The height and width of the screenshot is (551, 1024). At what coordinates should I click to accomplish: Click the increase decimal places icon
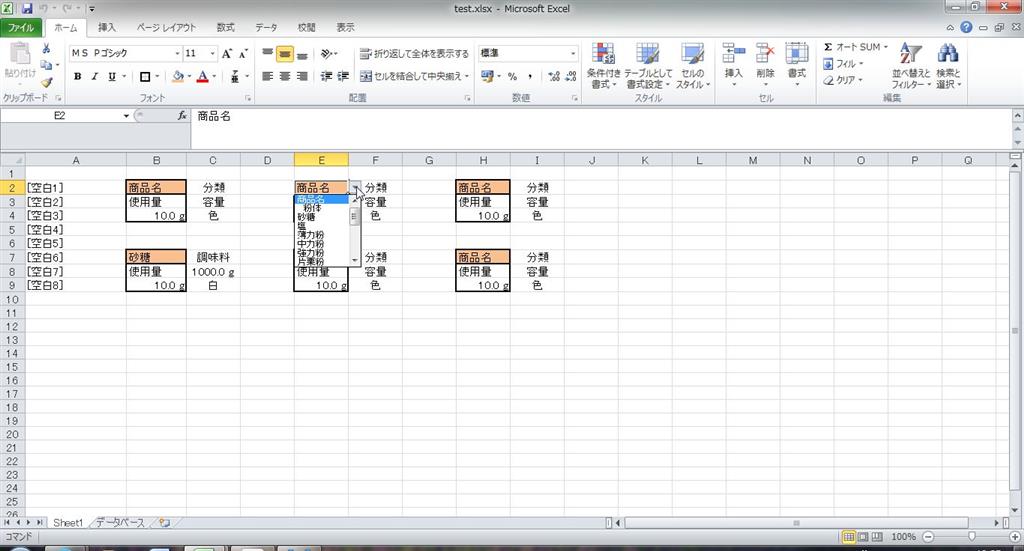pyautogui.click(x=554, y=76)
